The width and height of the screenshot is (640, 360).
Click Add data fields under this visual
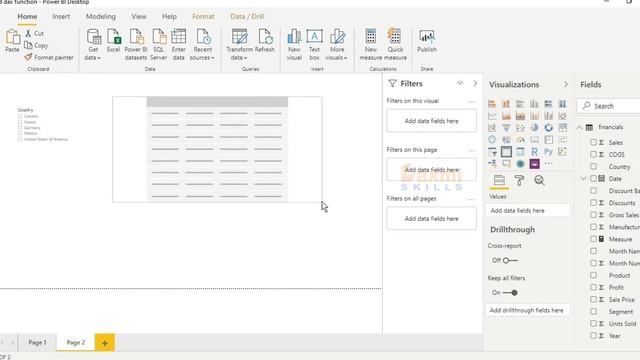(431, 121)
